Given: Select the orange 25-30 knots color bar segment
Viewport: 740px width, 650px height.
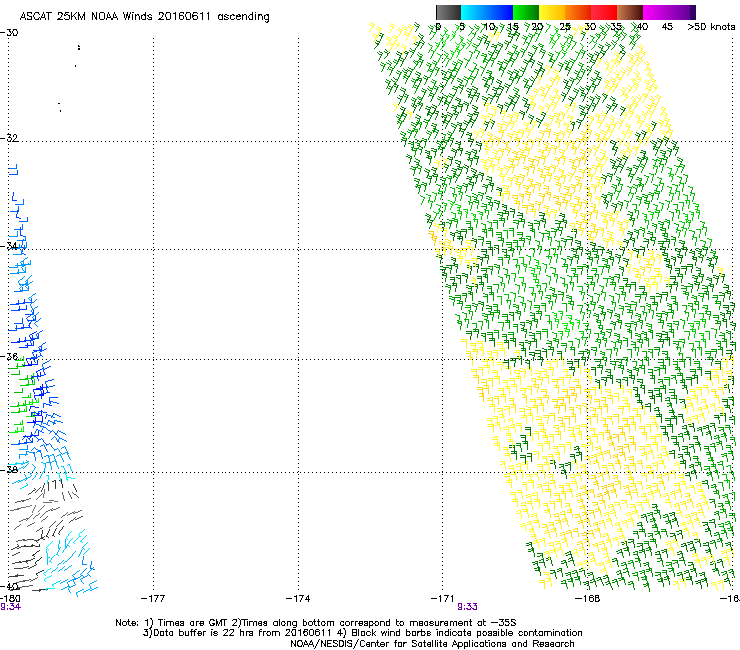Looking at the screenshot, I should click(578, 12).
